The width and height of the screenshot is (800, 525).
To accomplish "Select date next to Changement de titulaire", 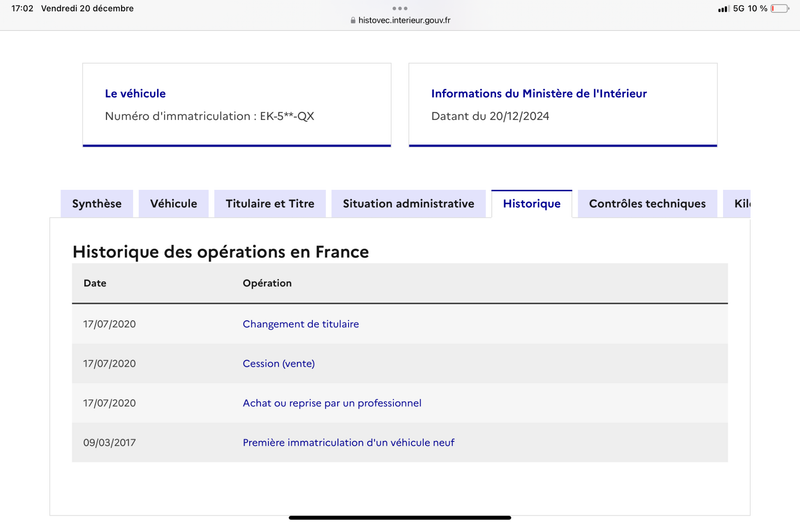I will point(110,324).
